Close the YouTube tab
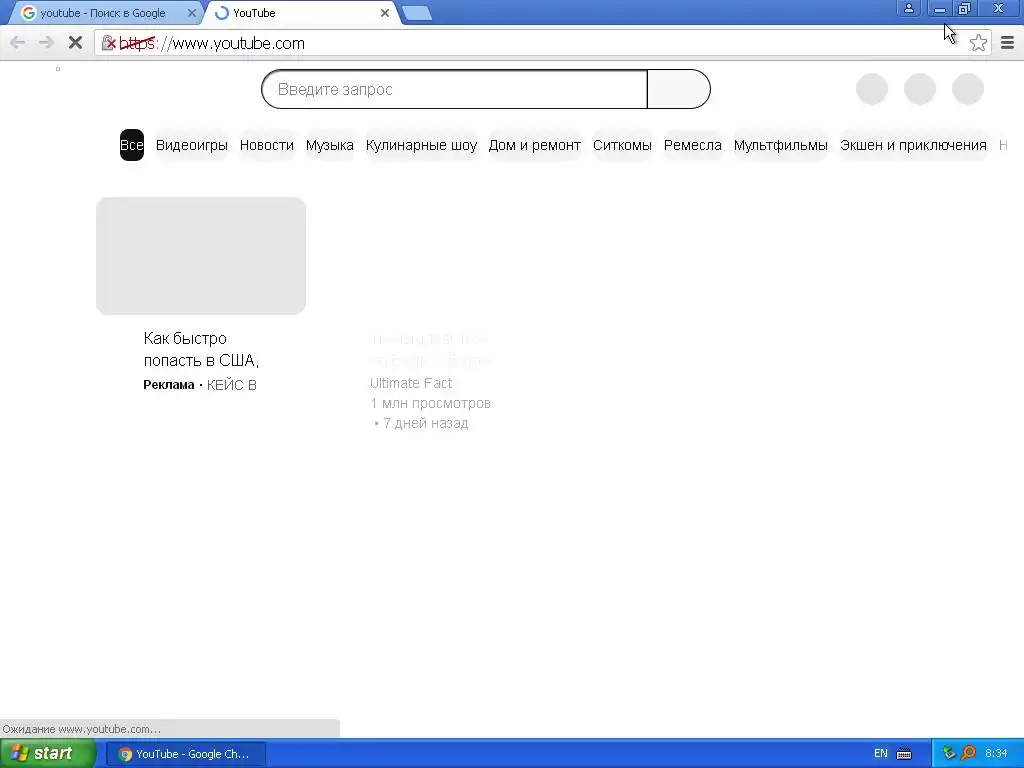 (x=385, y=13)
